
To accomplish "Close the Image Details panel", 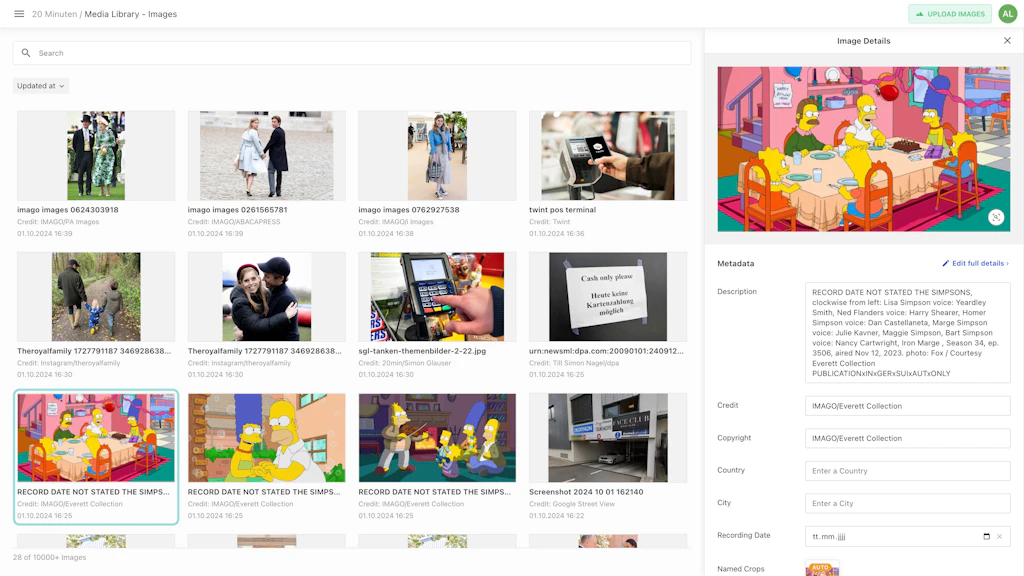I will click(x=1007, y=40).
